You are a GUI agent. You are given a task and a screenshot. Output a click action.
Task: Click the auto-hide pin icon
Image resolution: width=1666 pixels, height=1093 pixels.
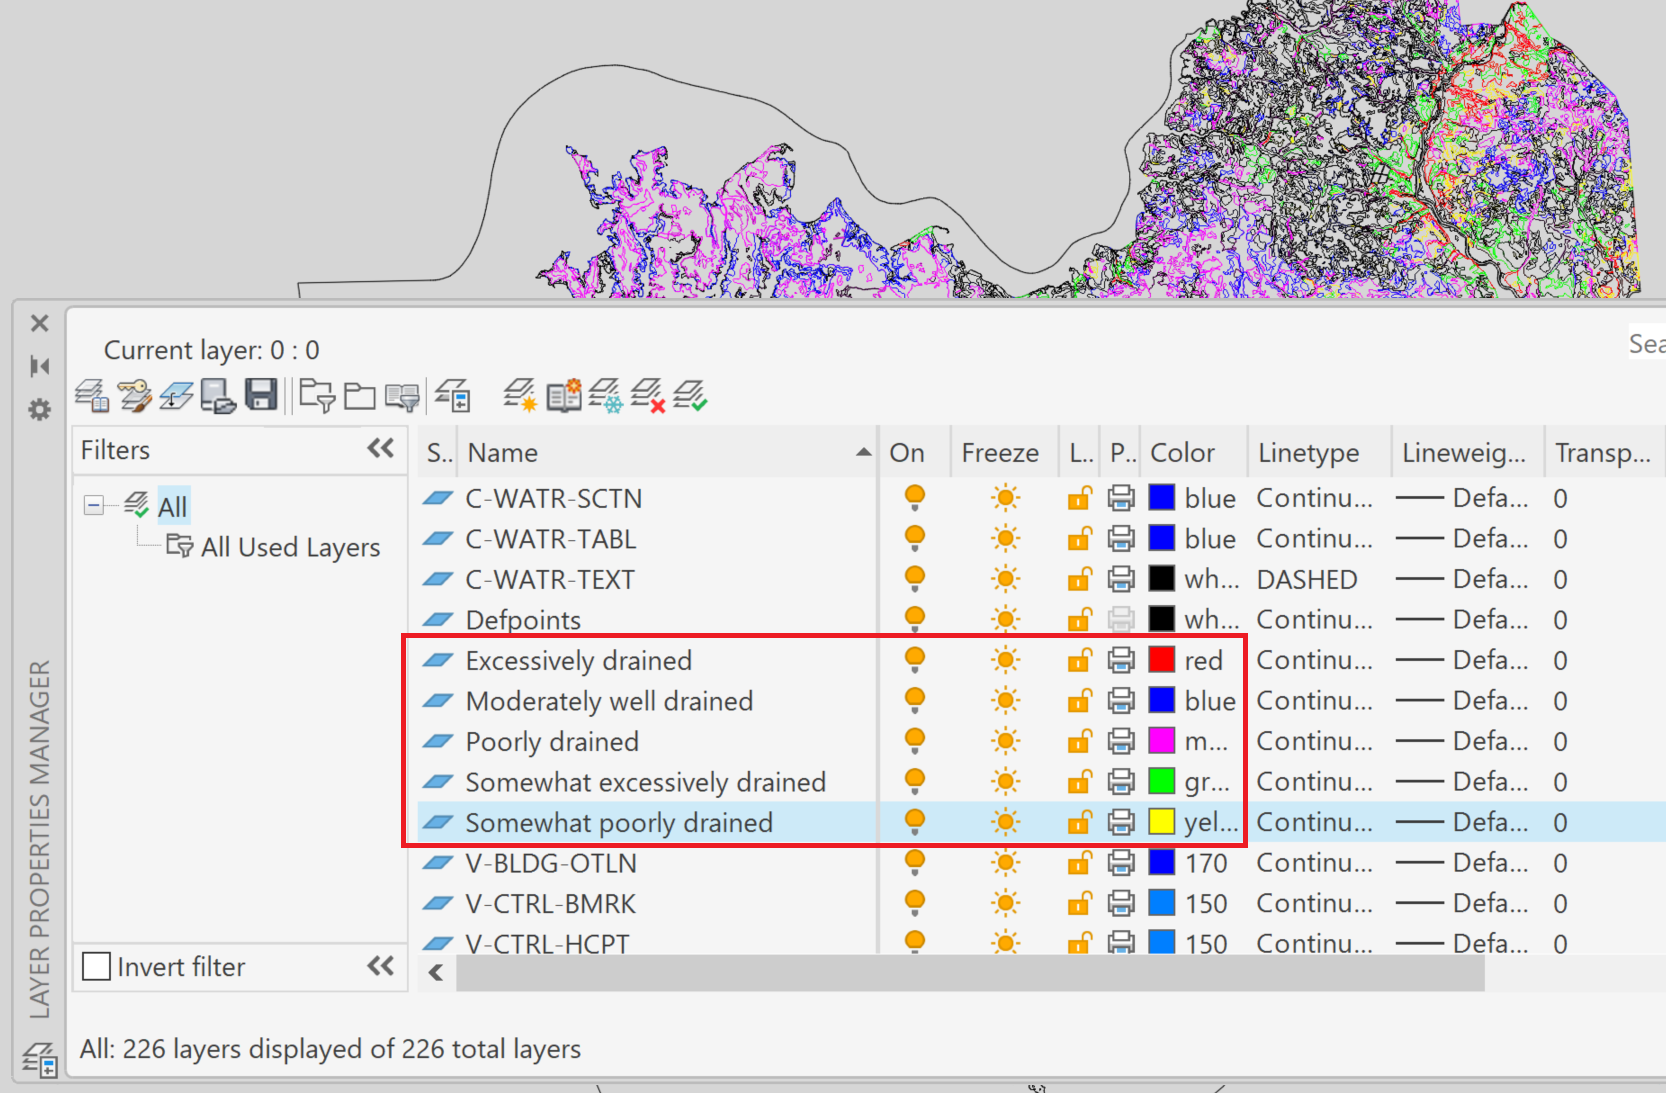click(40, 366)
